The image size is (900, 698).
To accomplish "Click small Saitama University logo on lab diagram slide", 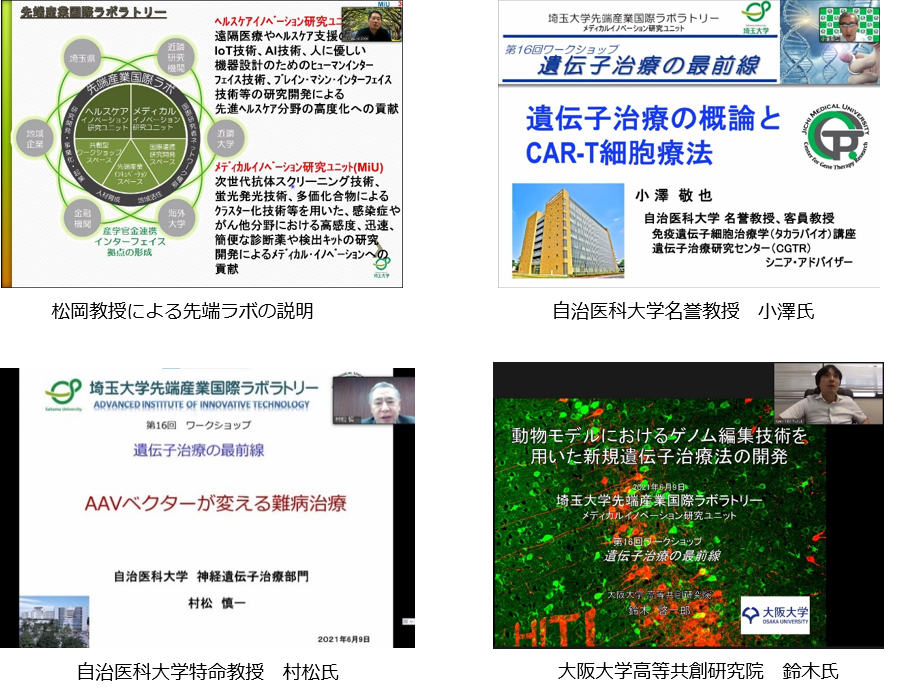I will [381, 267].
